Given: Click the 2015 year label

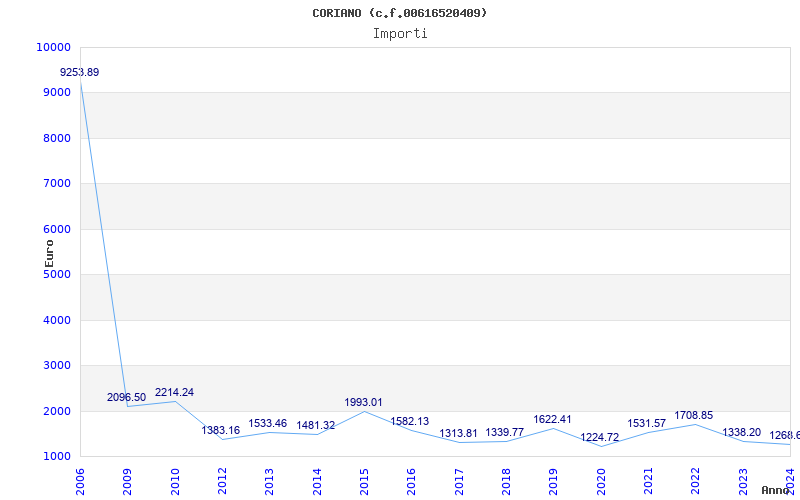Looking at the screenshot, I should [364, 482].
